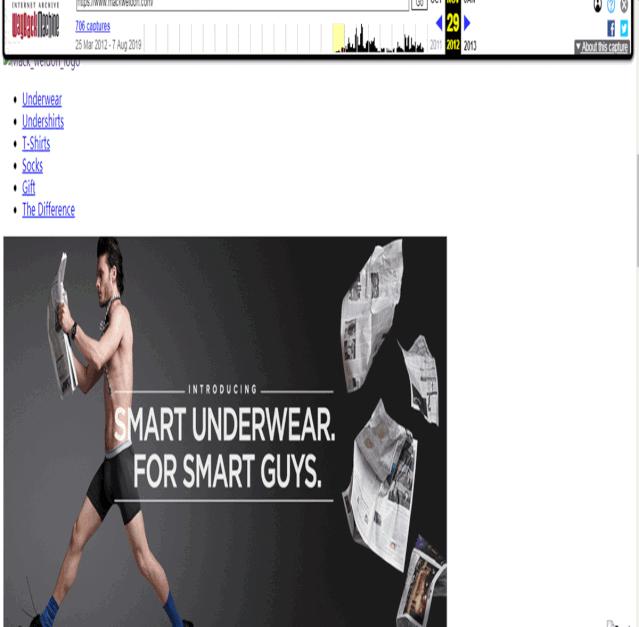Open the Underwear menu link
The width and height of the screenshot is (639, 627).
pos(42,99)
